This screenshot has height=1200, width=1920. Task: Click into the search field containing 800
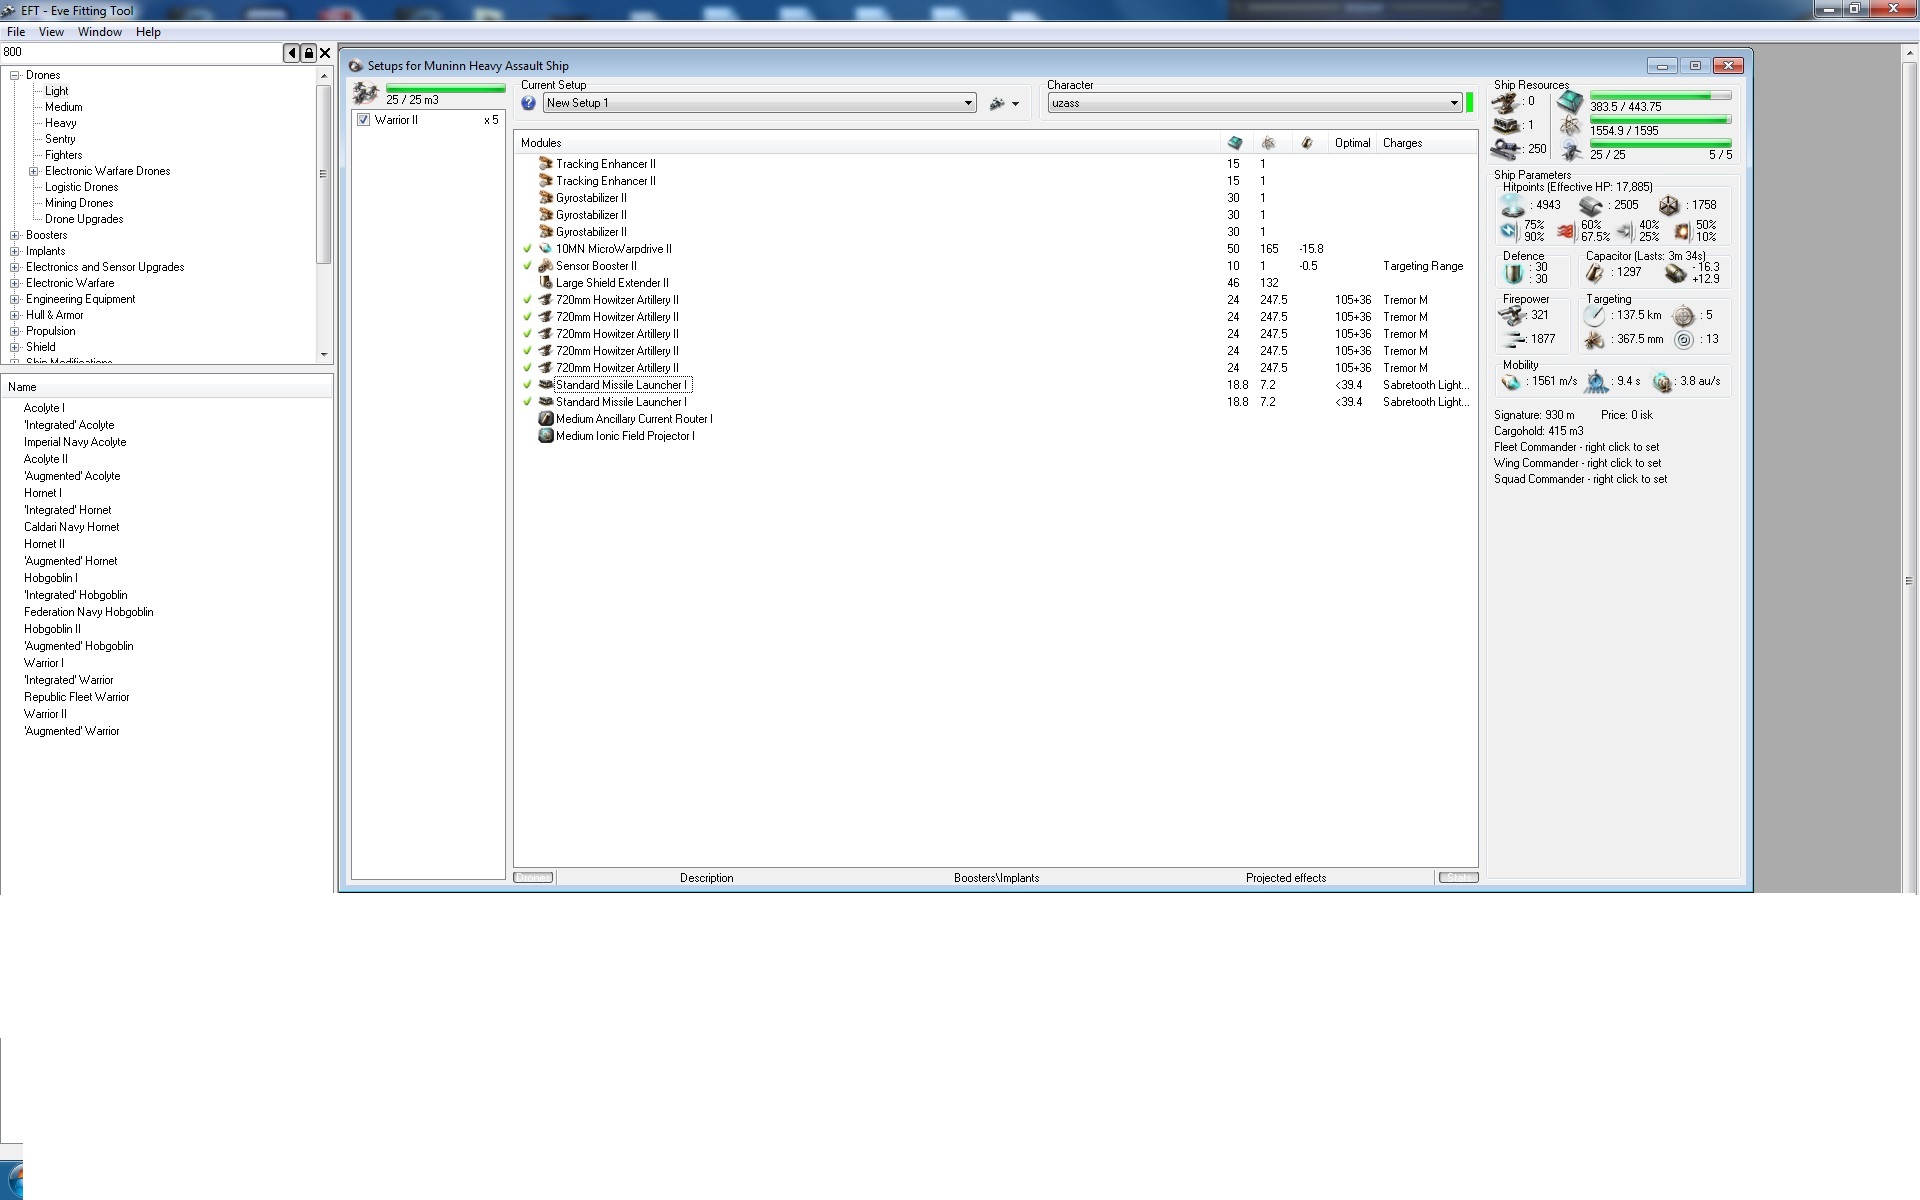click(x=140, y=52)
